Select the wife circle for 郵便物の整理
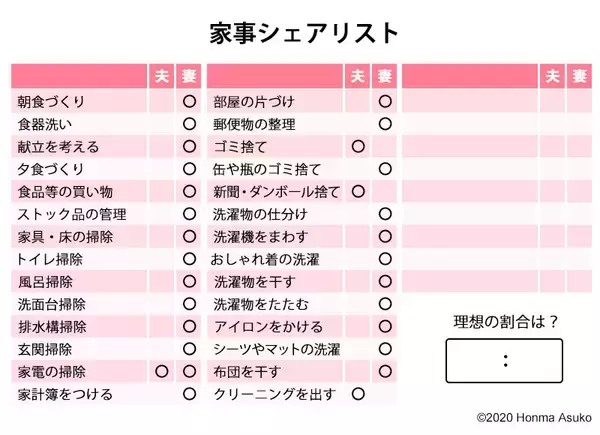This screenshot has height=435, width=600. tap(385, 124)
